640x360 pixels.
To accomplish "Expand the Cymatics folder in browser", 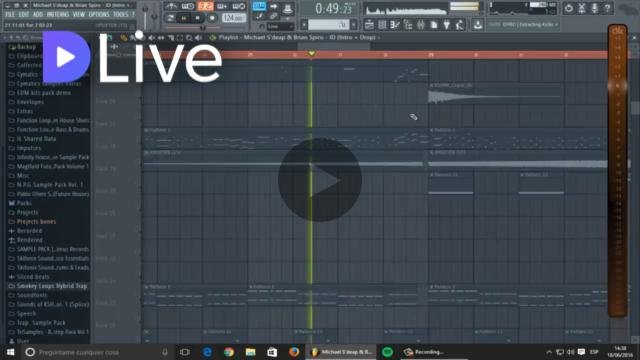I will pyautogui.click(x=27, y=74).
